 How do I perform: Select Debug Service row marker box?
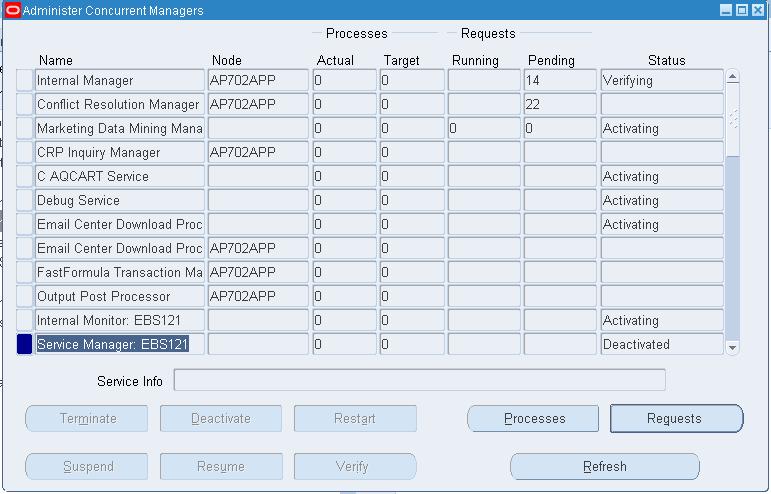[x=25, y=201]
